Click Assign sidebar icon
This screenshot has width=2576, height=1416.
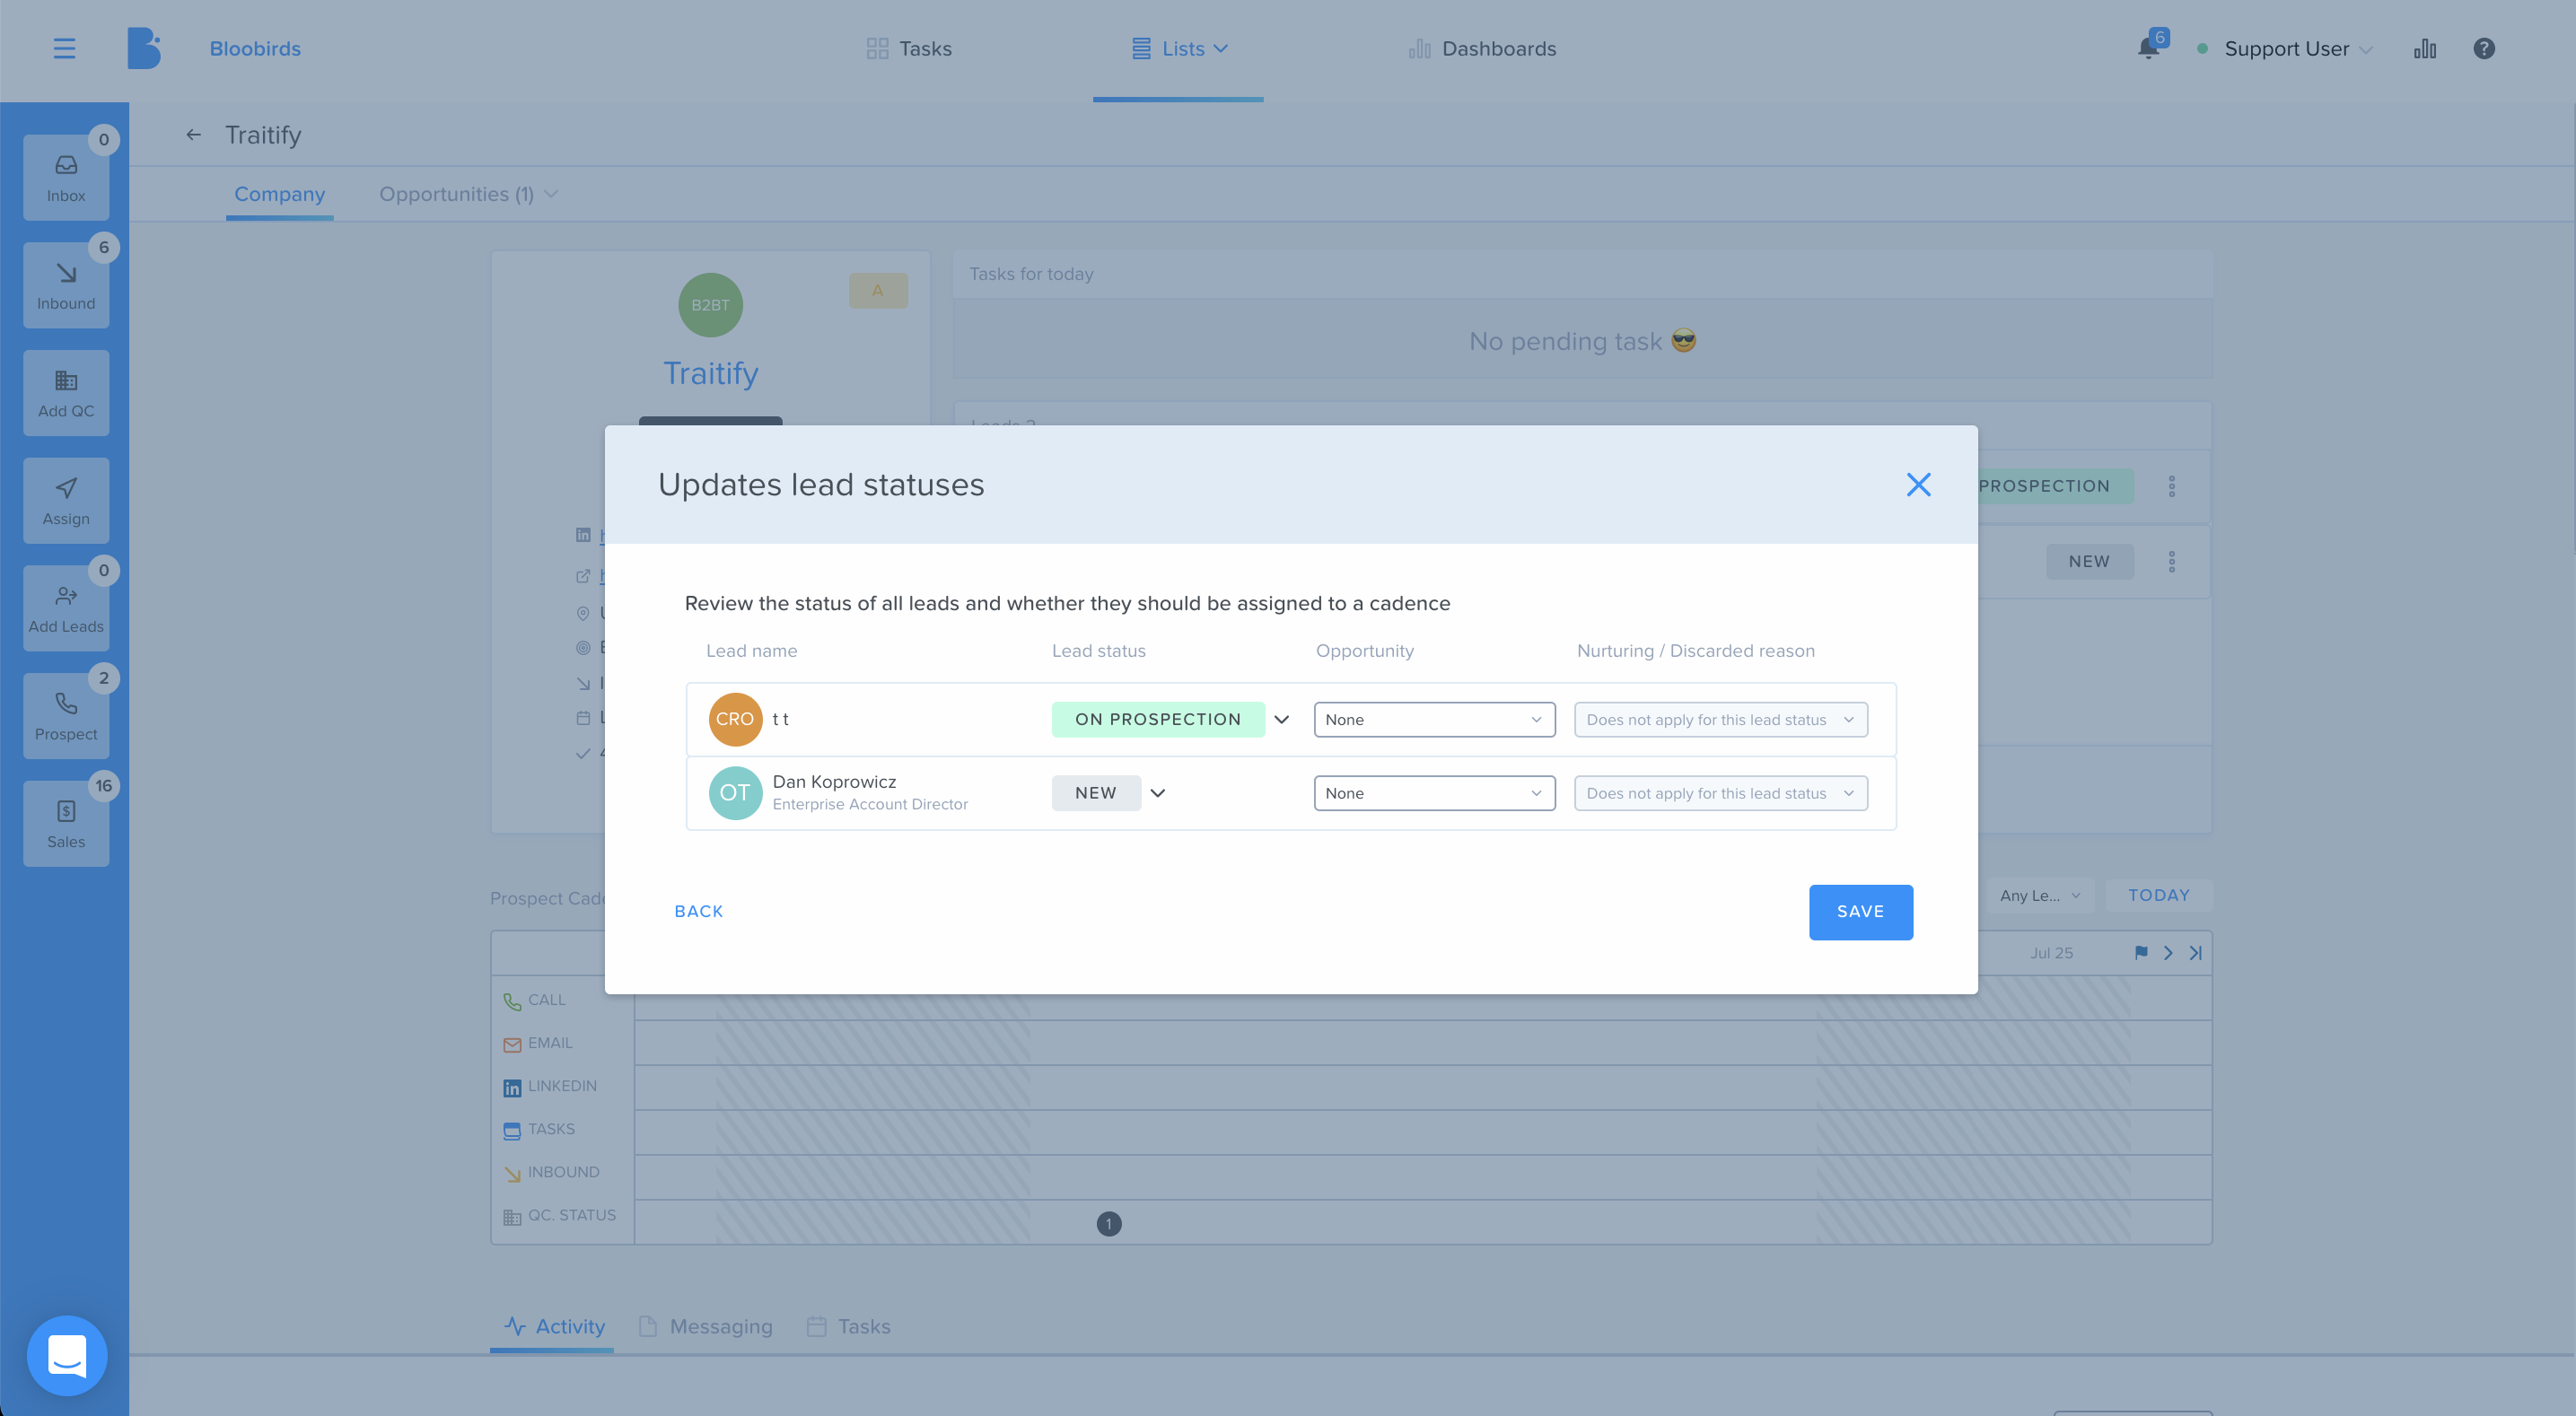pyautogui.click(x=66, y=501)
